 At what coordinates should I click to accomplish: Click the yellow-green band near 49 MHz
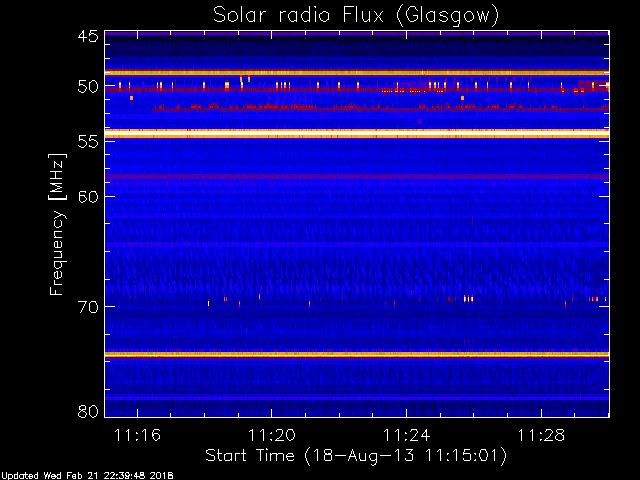[x=357, y=73]
